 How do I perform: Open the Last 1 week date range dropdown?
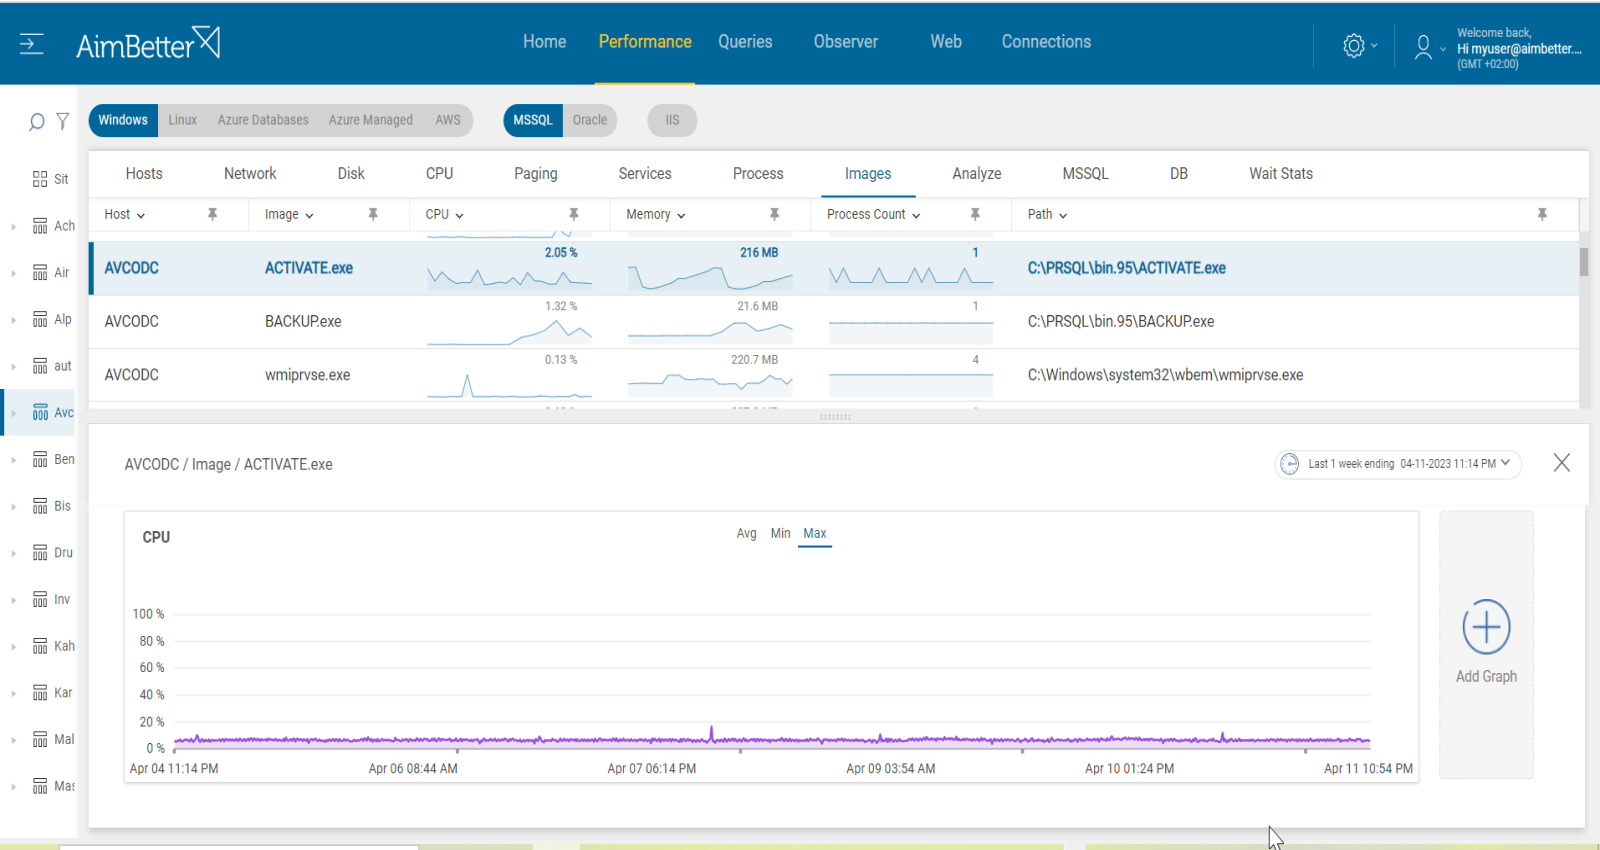click(x=1399, y=464)
